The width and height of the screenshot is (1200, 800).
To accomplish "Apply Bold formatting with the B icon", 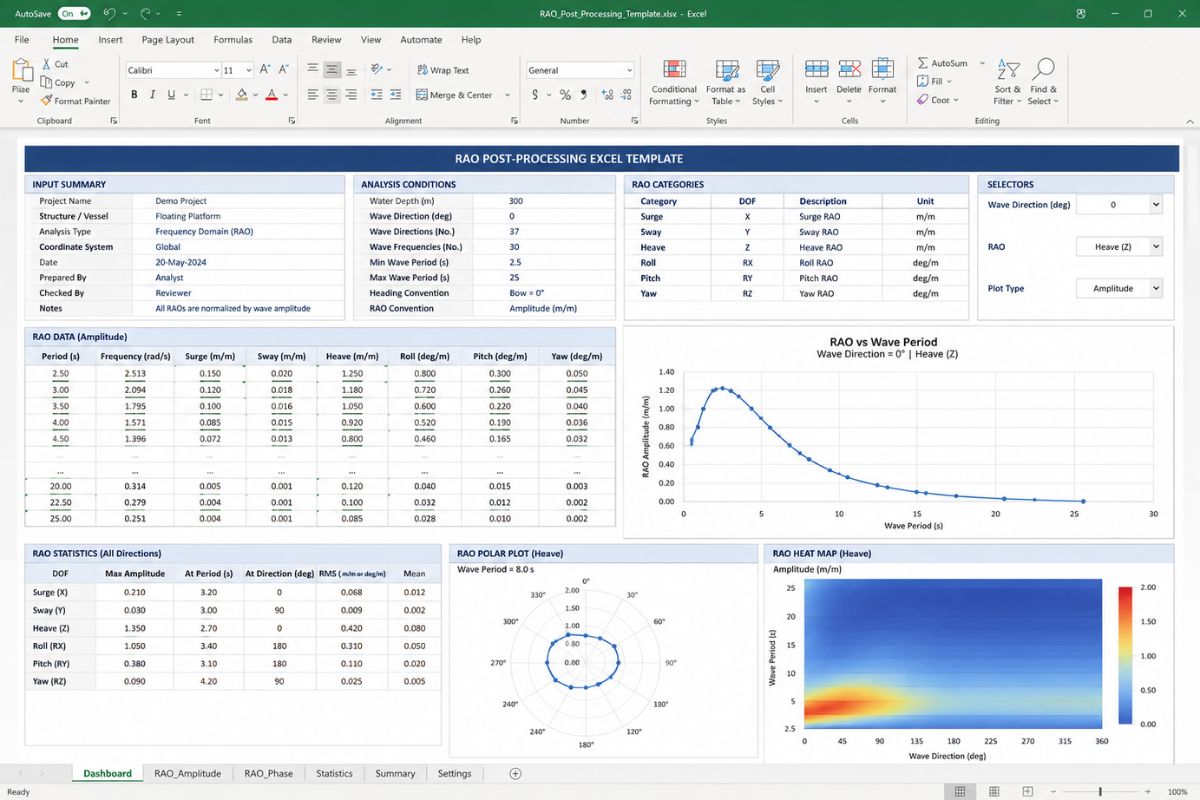I will click(134, 95).
